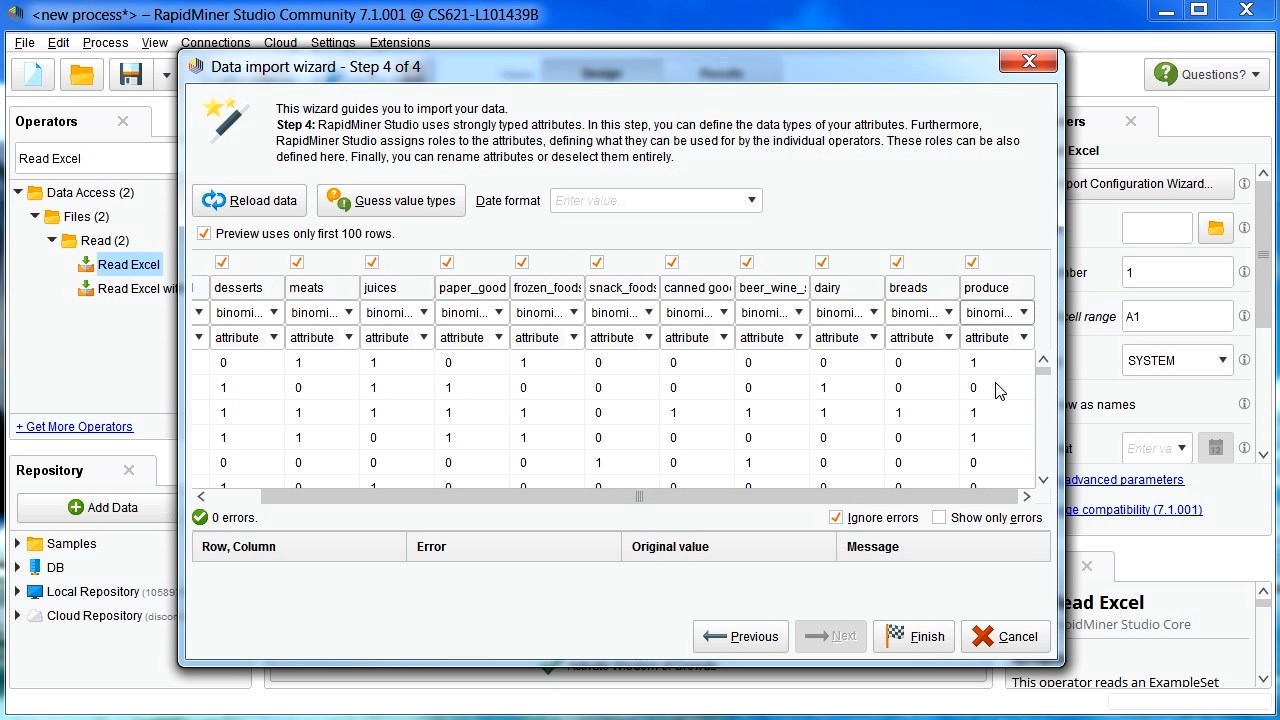This screenshot has width=1280, height=720.
Task: Click Add Data button in Repository
Action: [103, 507]
